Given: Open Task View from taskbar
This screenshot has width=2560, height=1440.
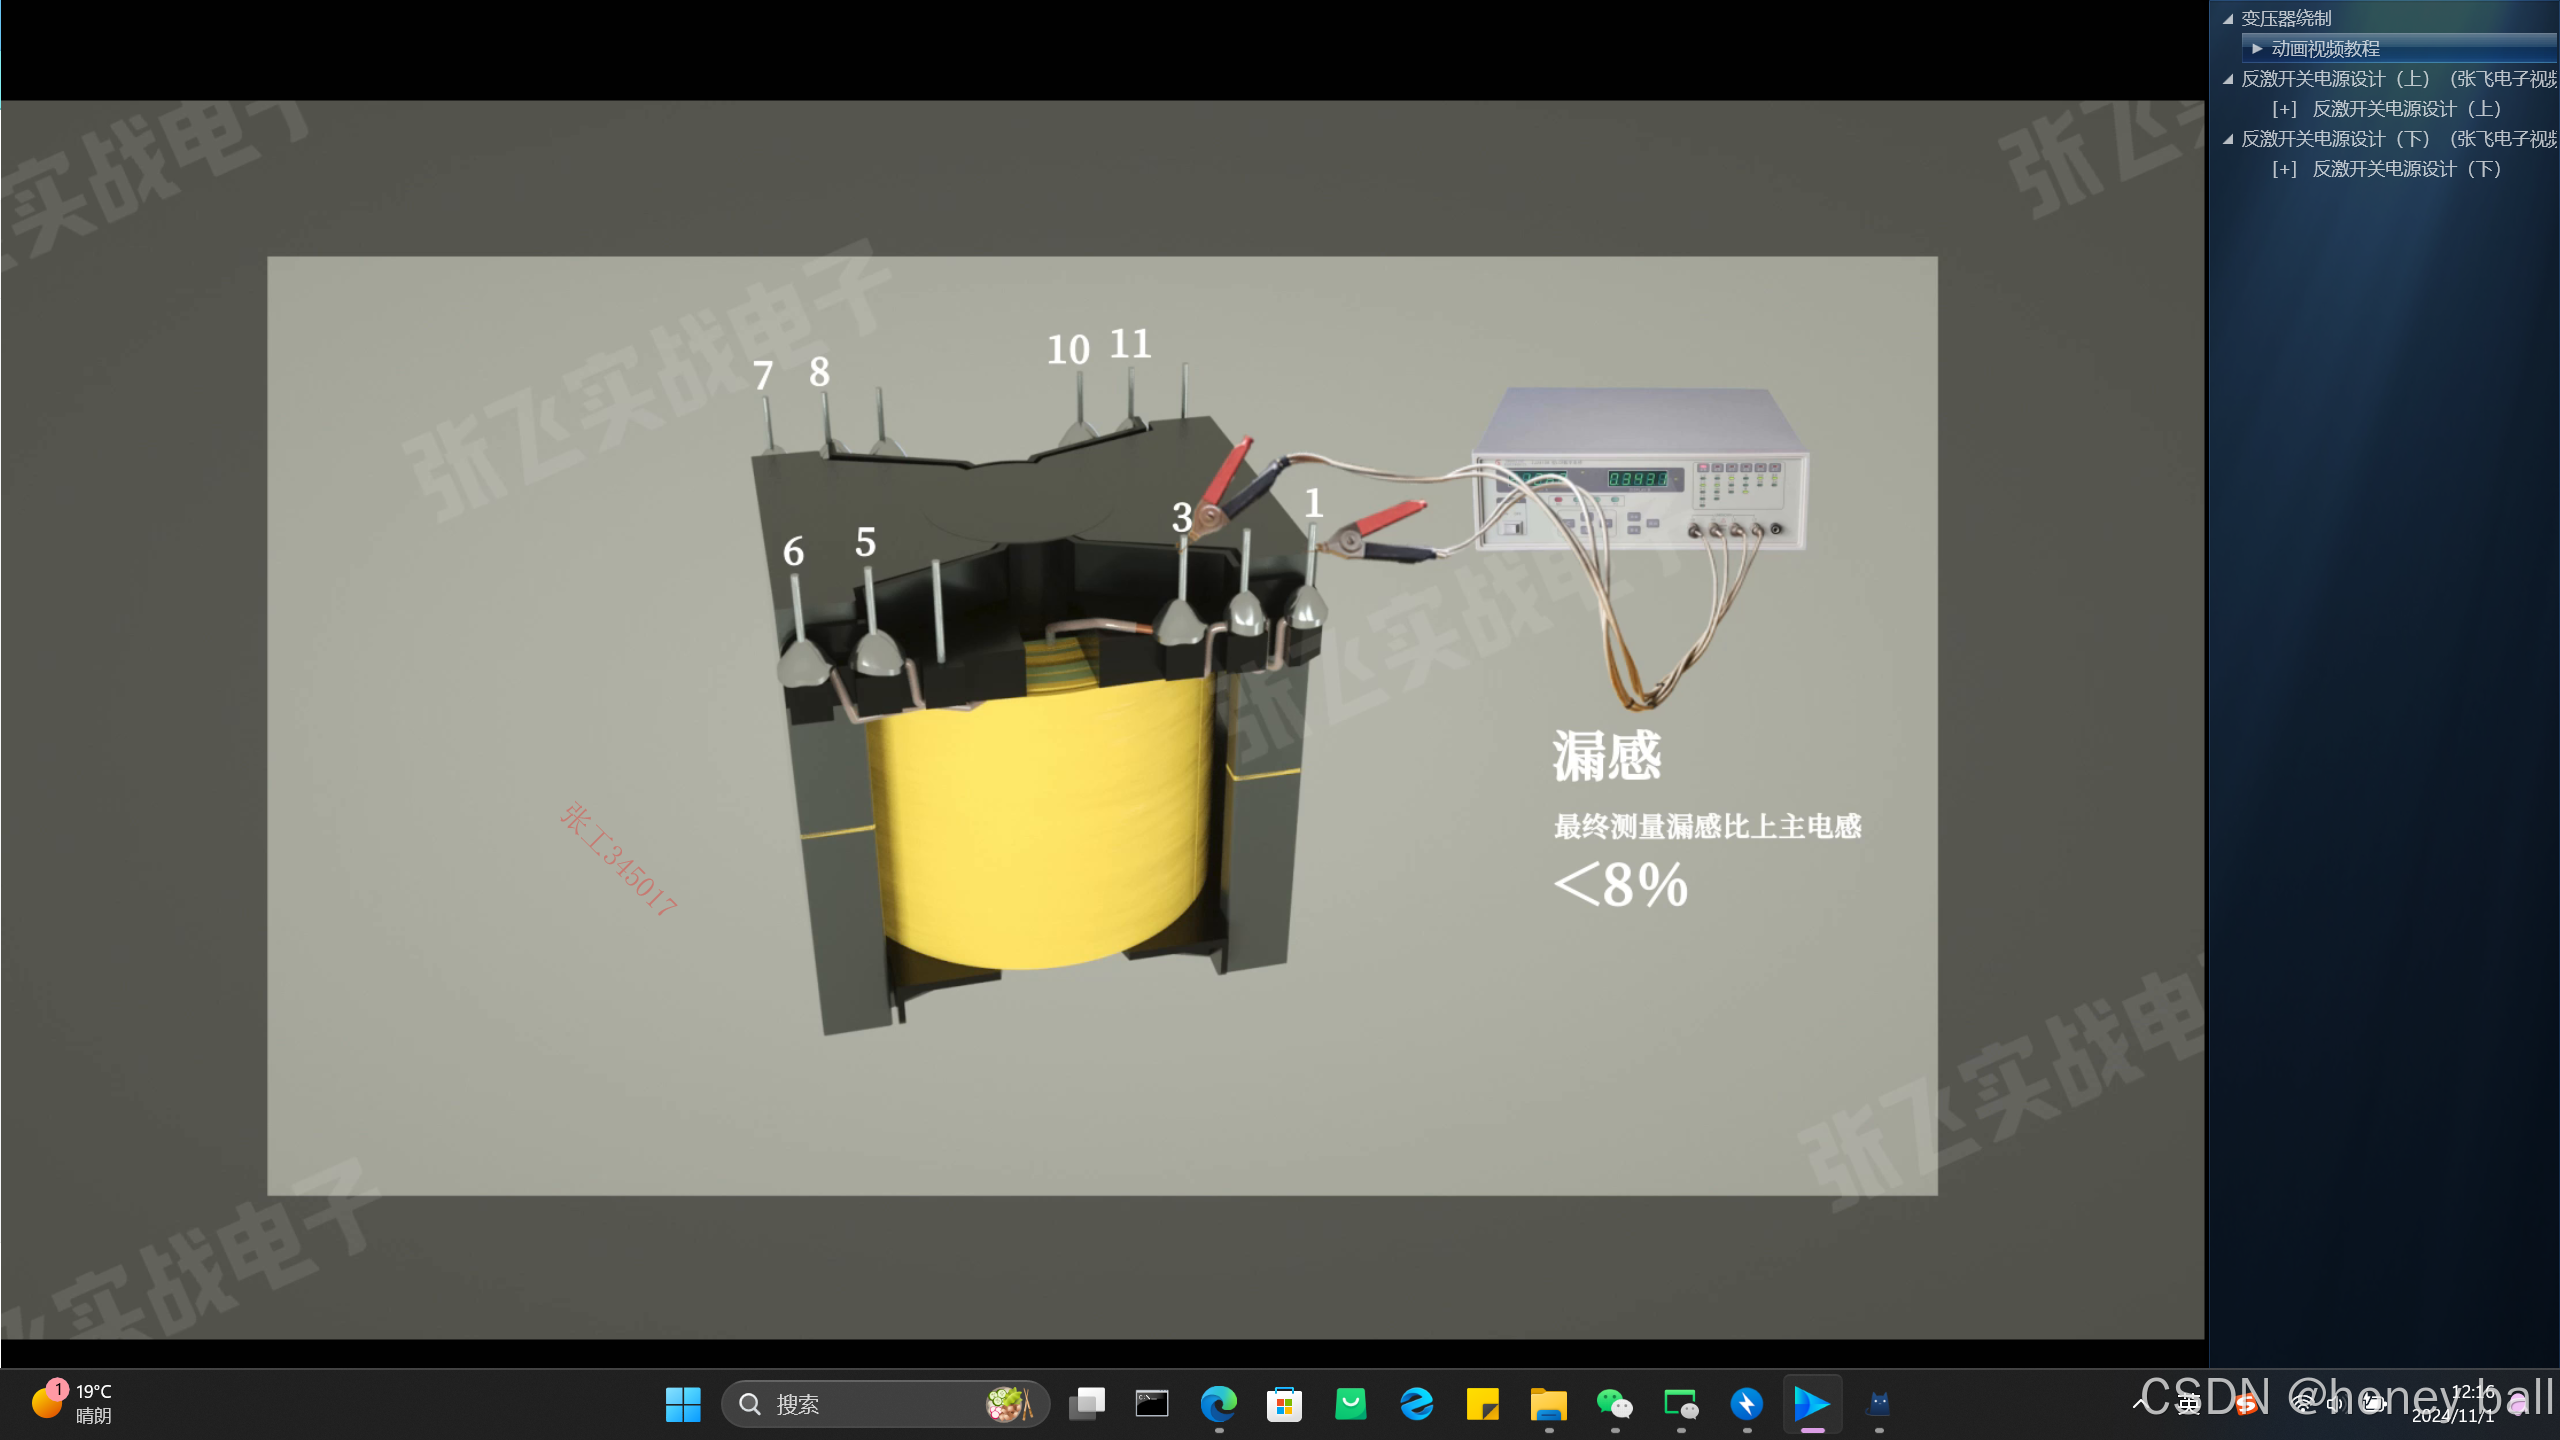Looking at the screenshot, I should 1086,1404.
